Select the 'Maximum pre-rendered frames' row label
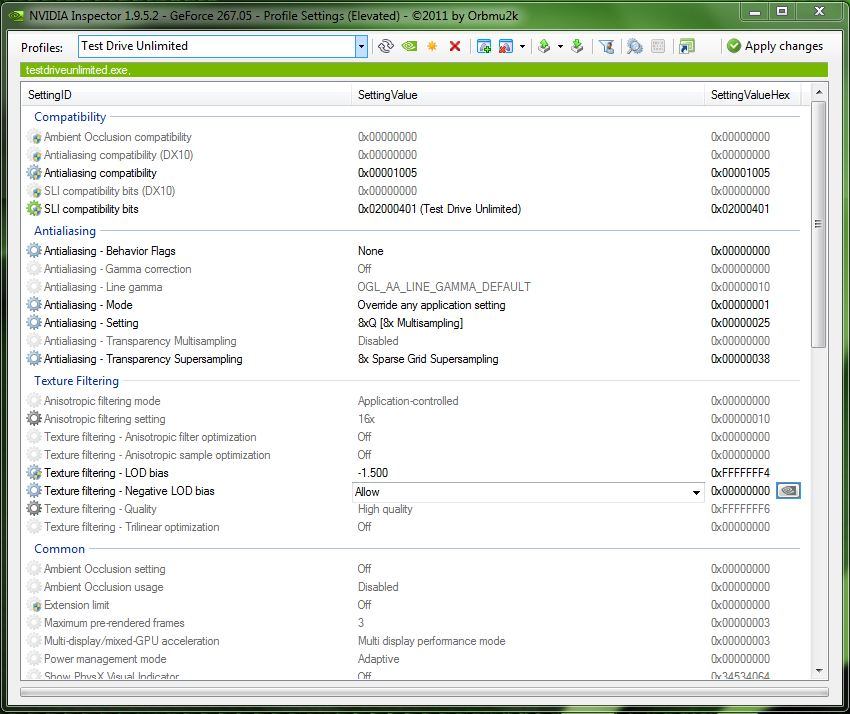850x714 pixels. coord(114,623)
